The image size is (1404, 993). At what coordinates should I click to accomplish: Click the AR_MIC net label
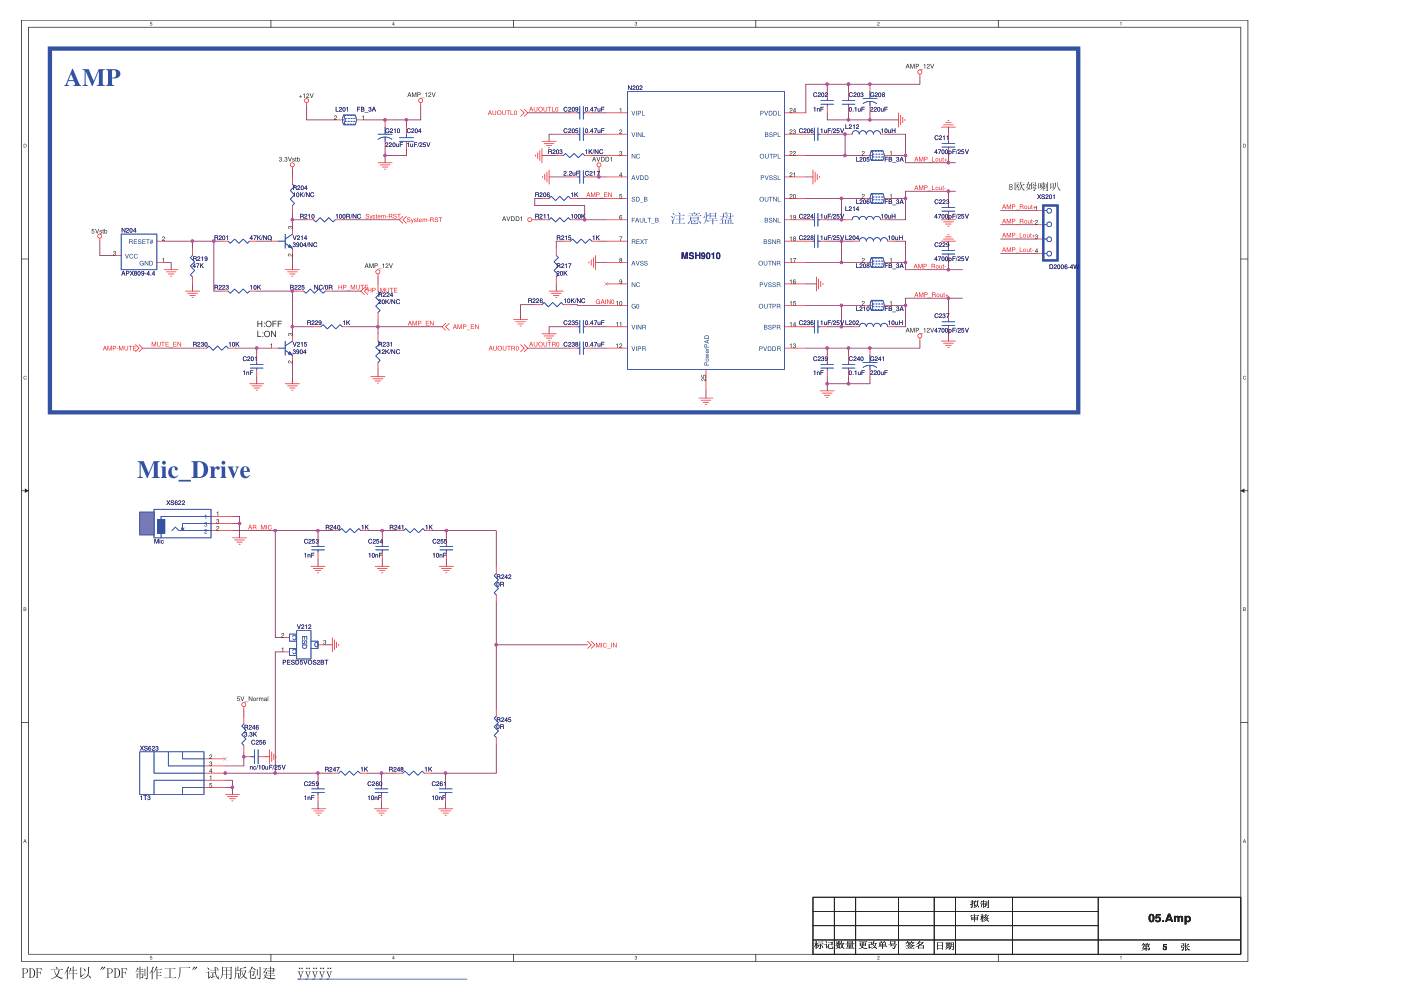tap(260, 527)
